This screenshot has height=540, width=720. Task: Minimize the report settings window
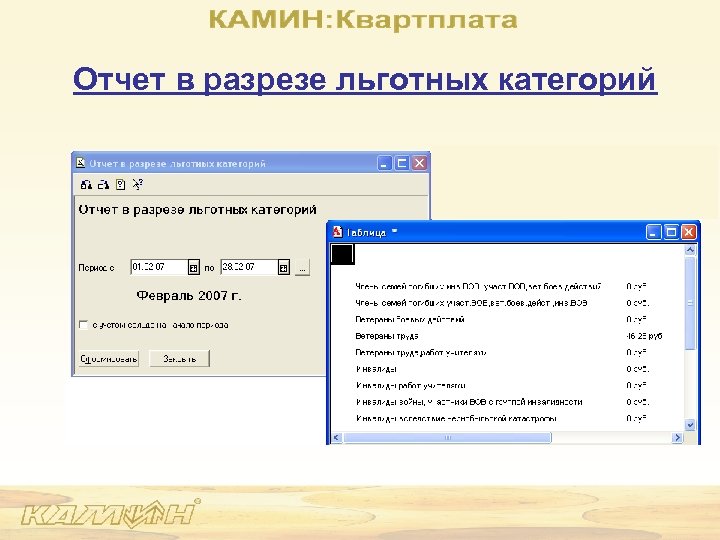(384, 163)
